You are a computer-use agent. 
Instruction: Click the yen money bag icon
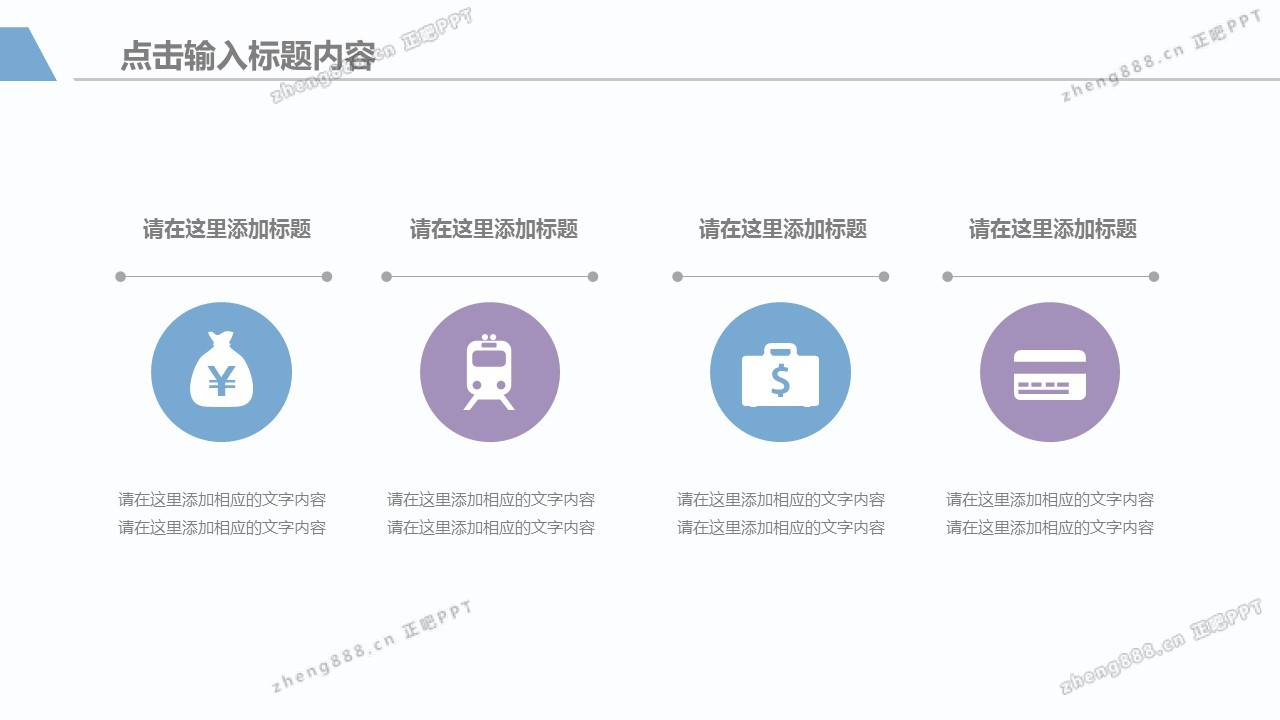pyautogui.click(x=221, y=372)
